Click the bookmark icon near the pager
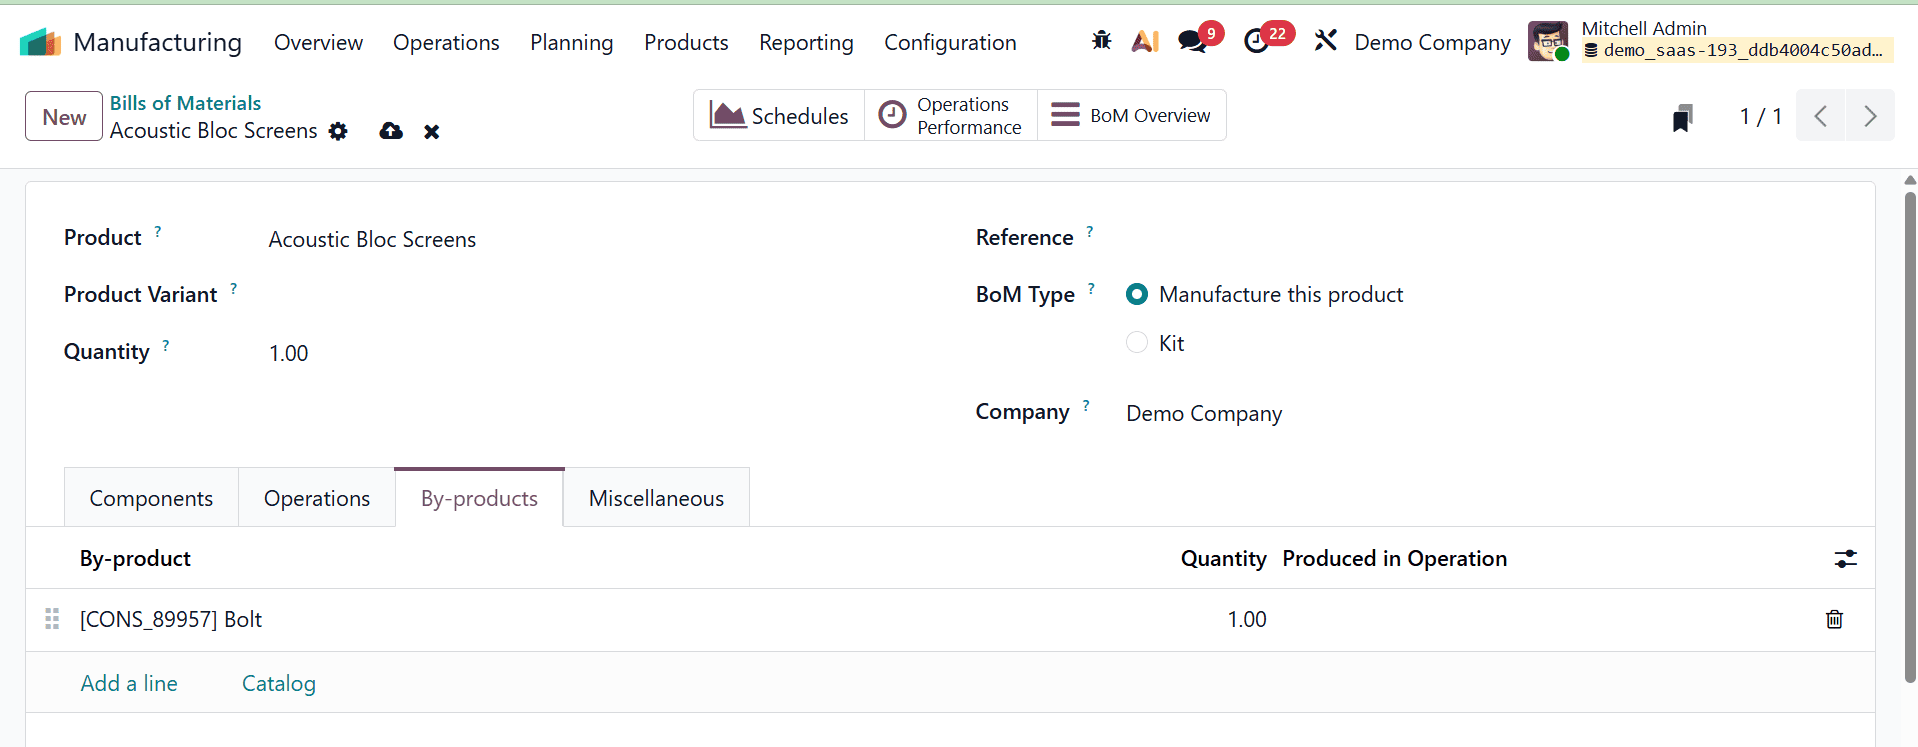 1683,117
